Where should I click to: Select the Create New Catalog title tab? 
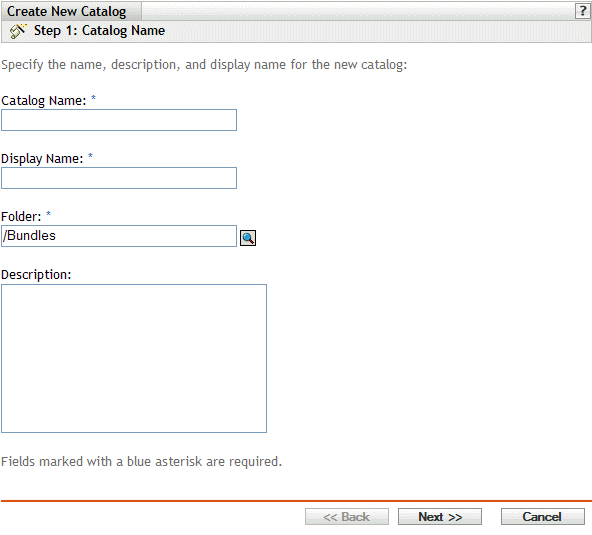71,11
